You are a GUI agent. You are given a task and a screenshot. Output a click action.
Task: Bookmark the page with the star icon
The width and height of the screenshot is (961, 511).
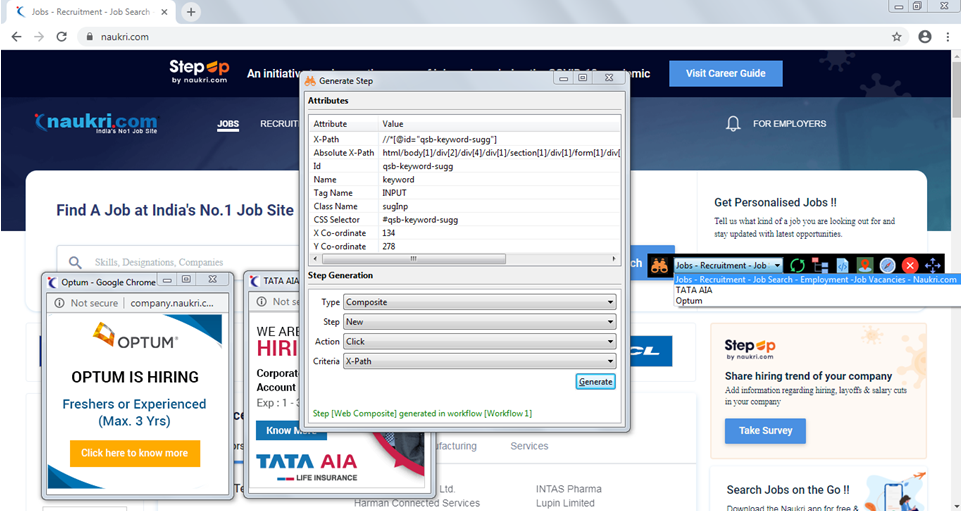(x=897, y=37)
